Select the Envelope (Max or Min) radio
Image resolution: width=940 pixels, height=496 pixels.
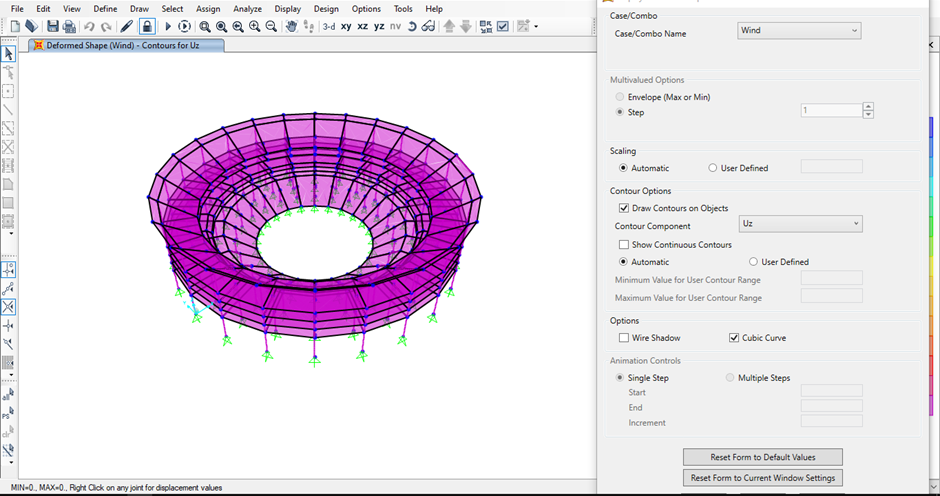[620, 97]
